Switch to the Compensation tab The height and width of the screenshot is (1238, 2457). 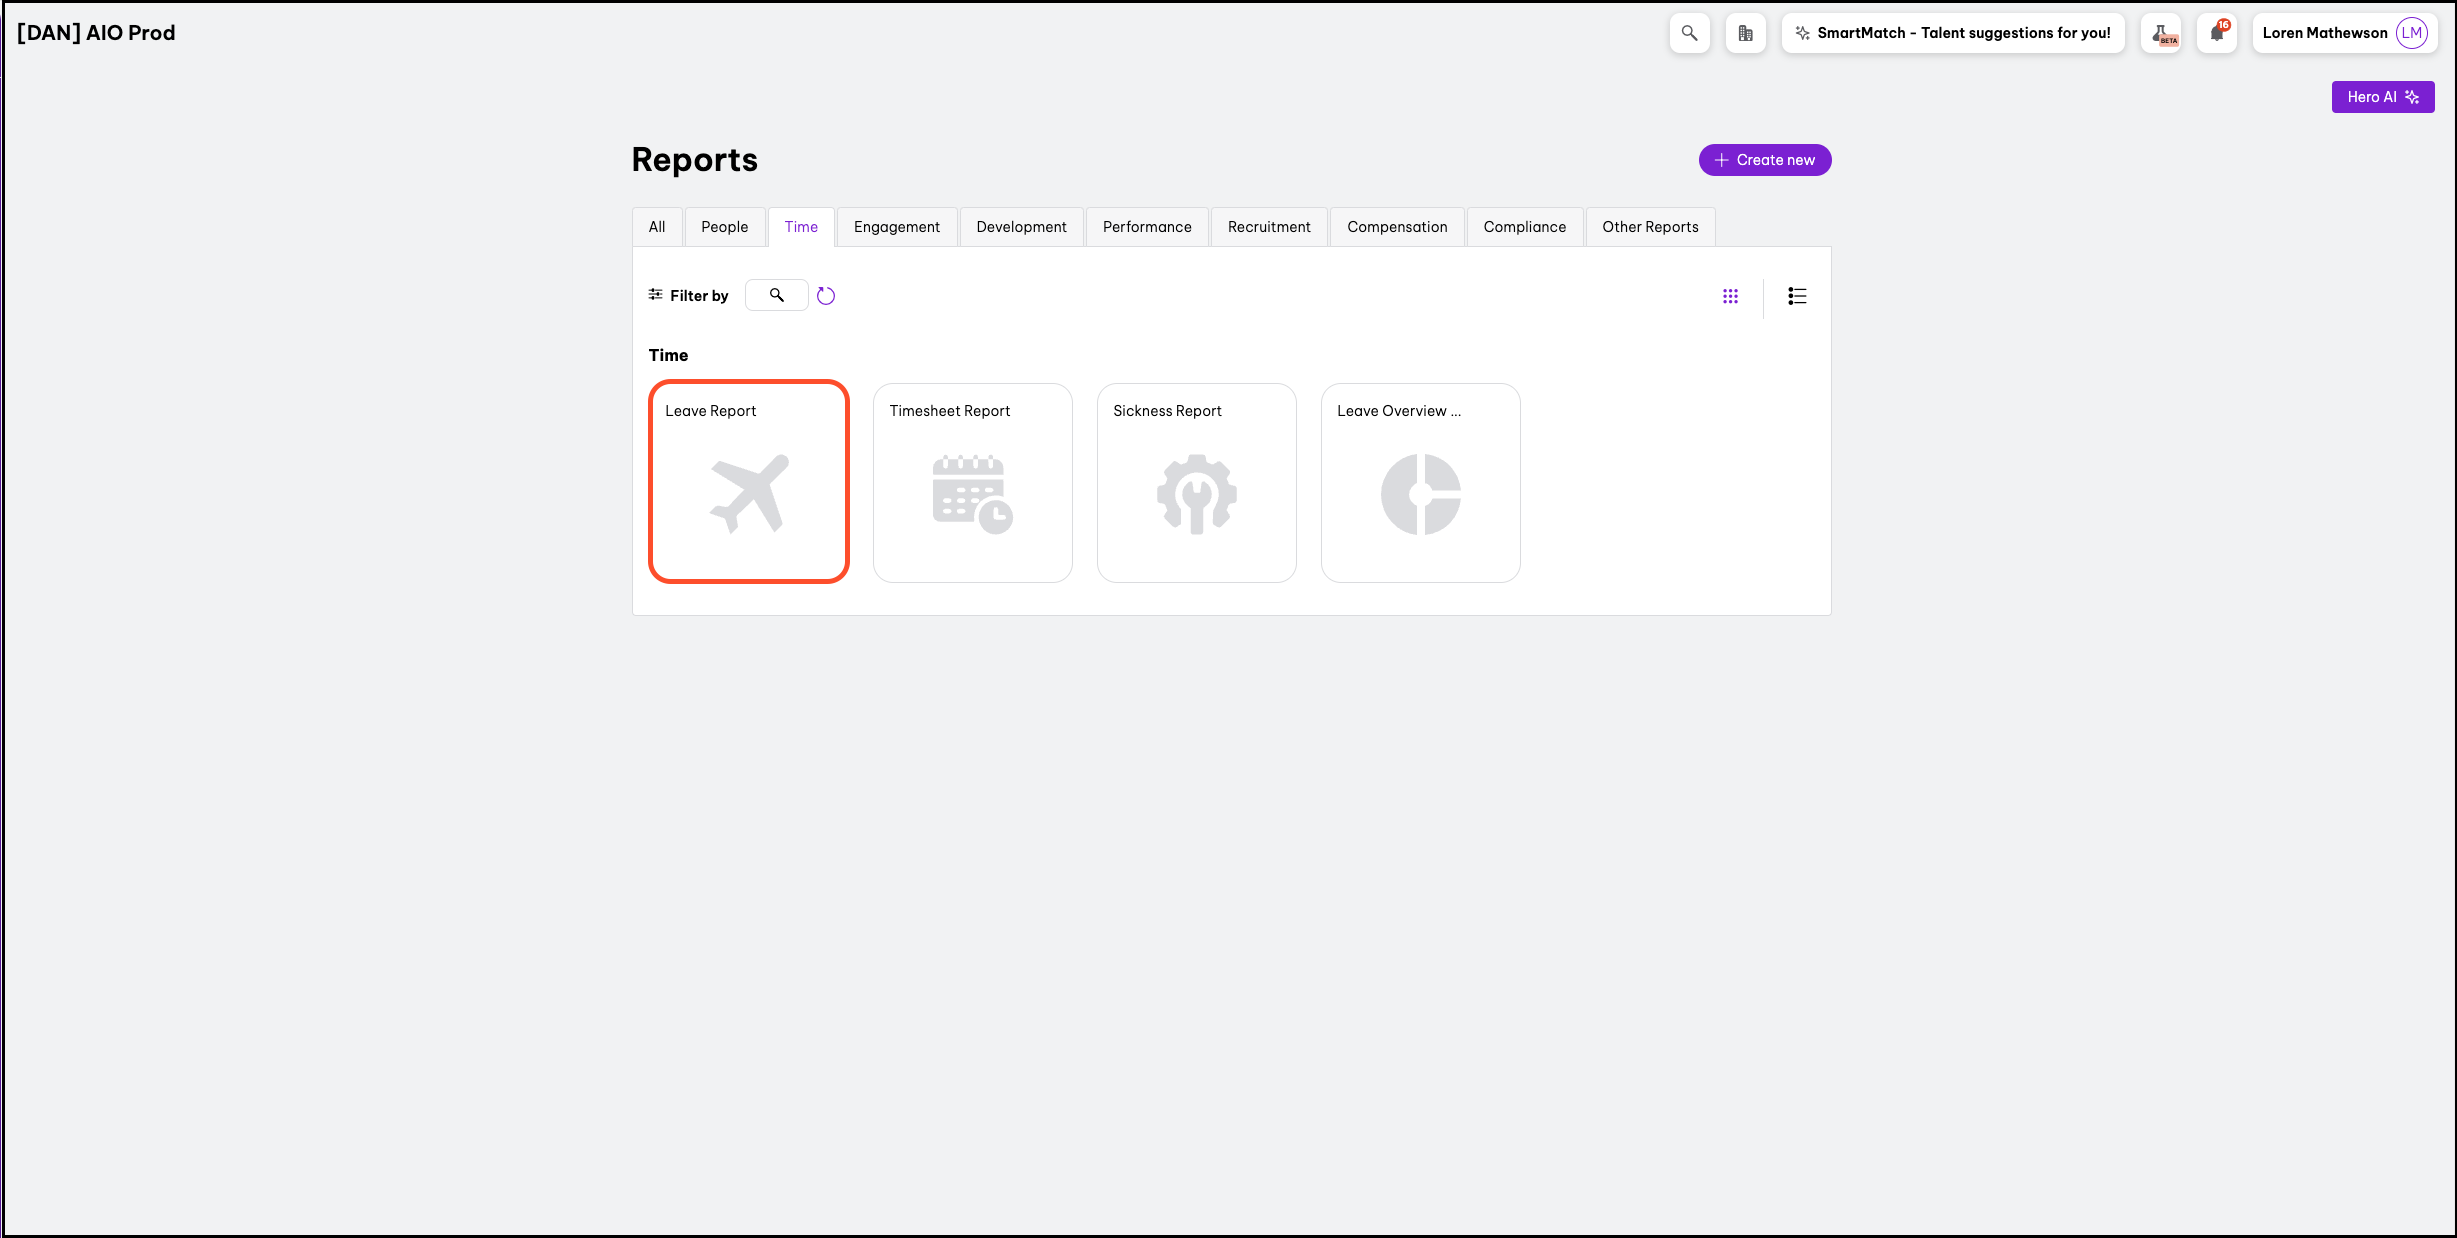(1396, 227)
